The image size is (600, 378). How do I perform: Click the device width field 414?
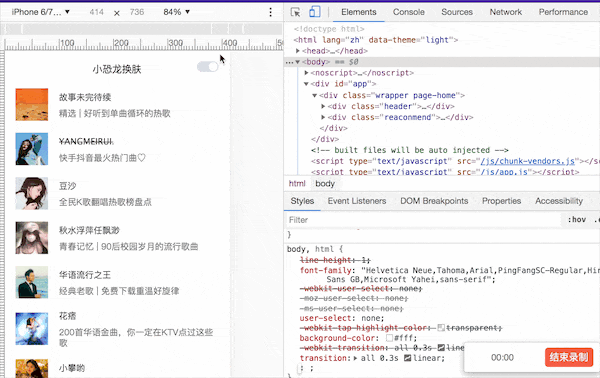pyautogui.click(x=97, y=12)
